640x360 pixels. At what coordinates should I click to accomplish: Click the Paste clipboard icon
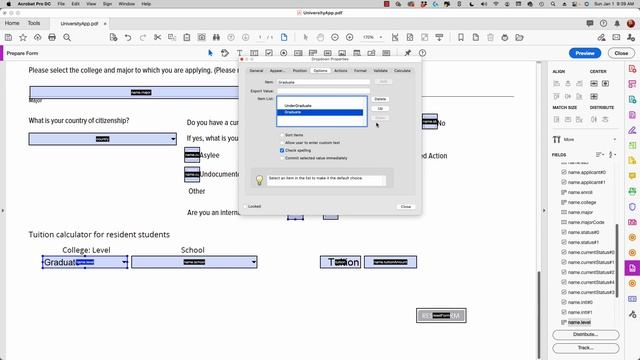point(187,38)
